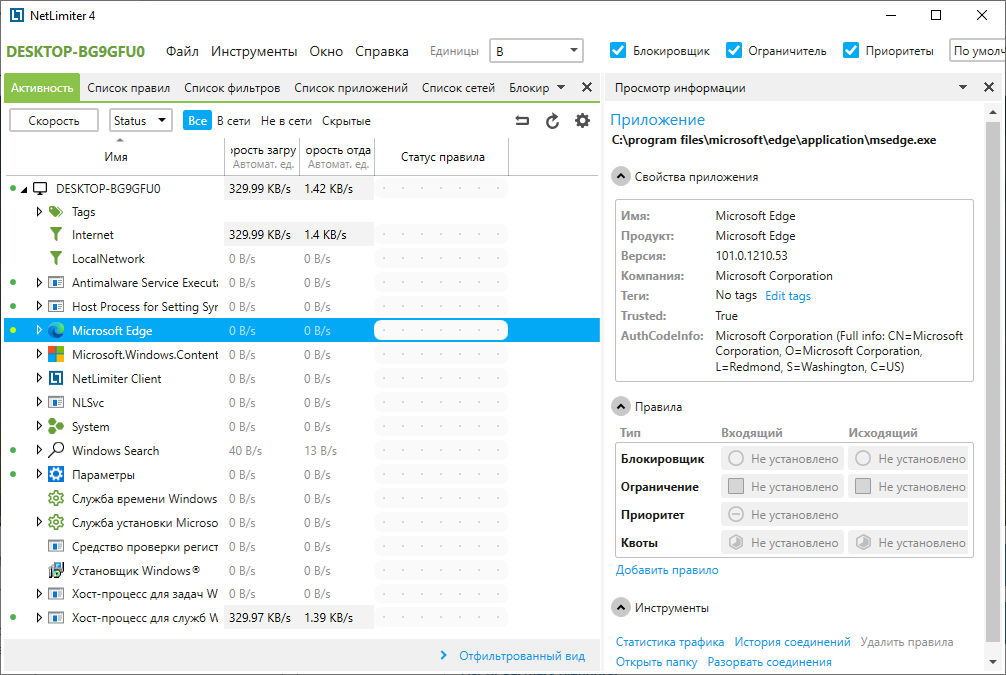Click the NetLimiter Client app icon
The image size is (1006, 675).
pyautogui.click(x=56, y=379)
